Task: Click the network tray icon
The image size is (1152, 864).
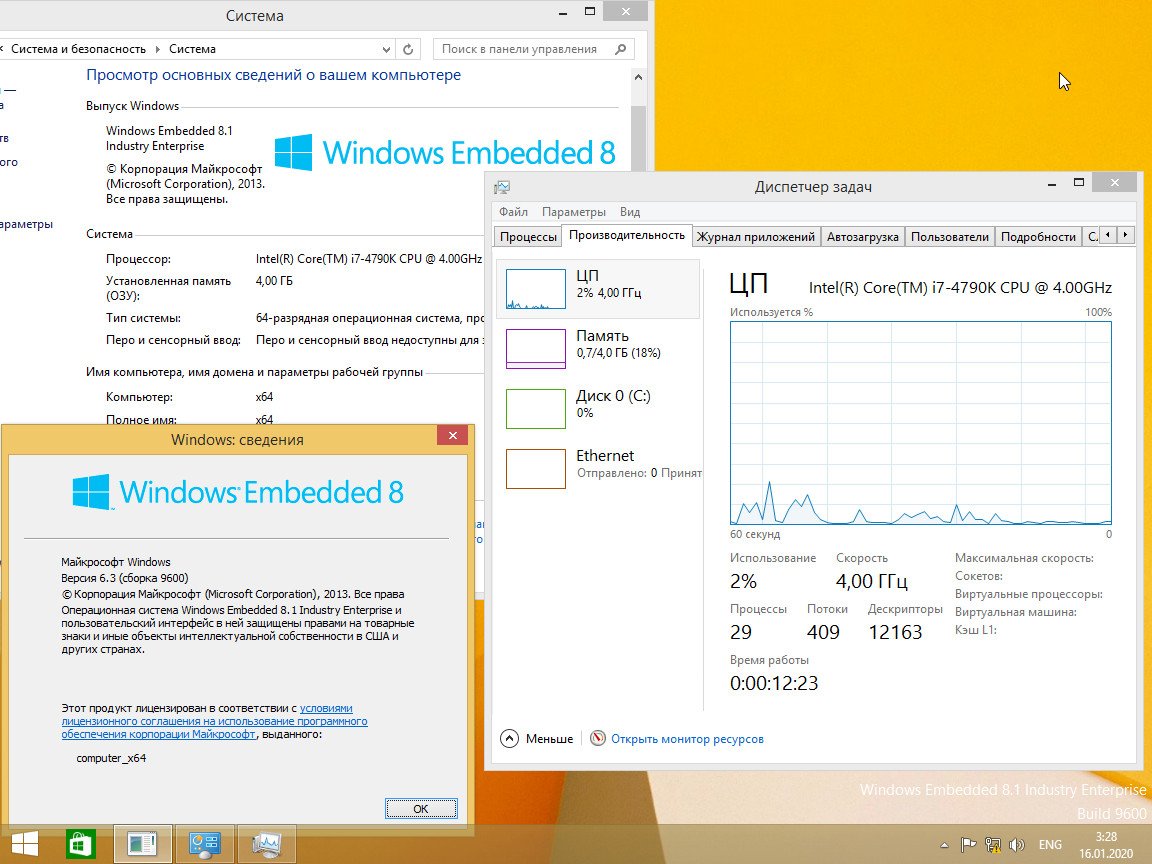Action: tap(993, 844)
